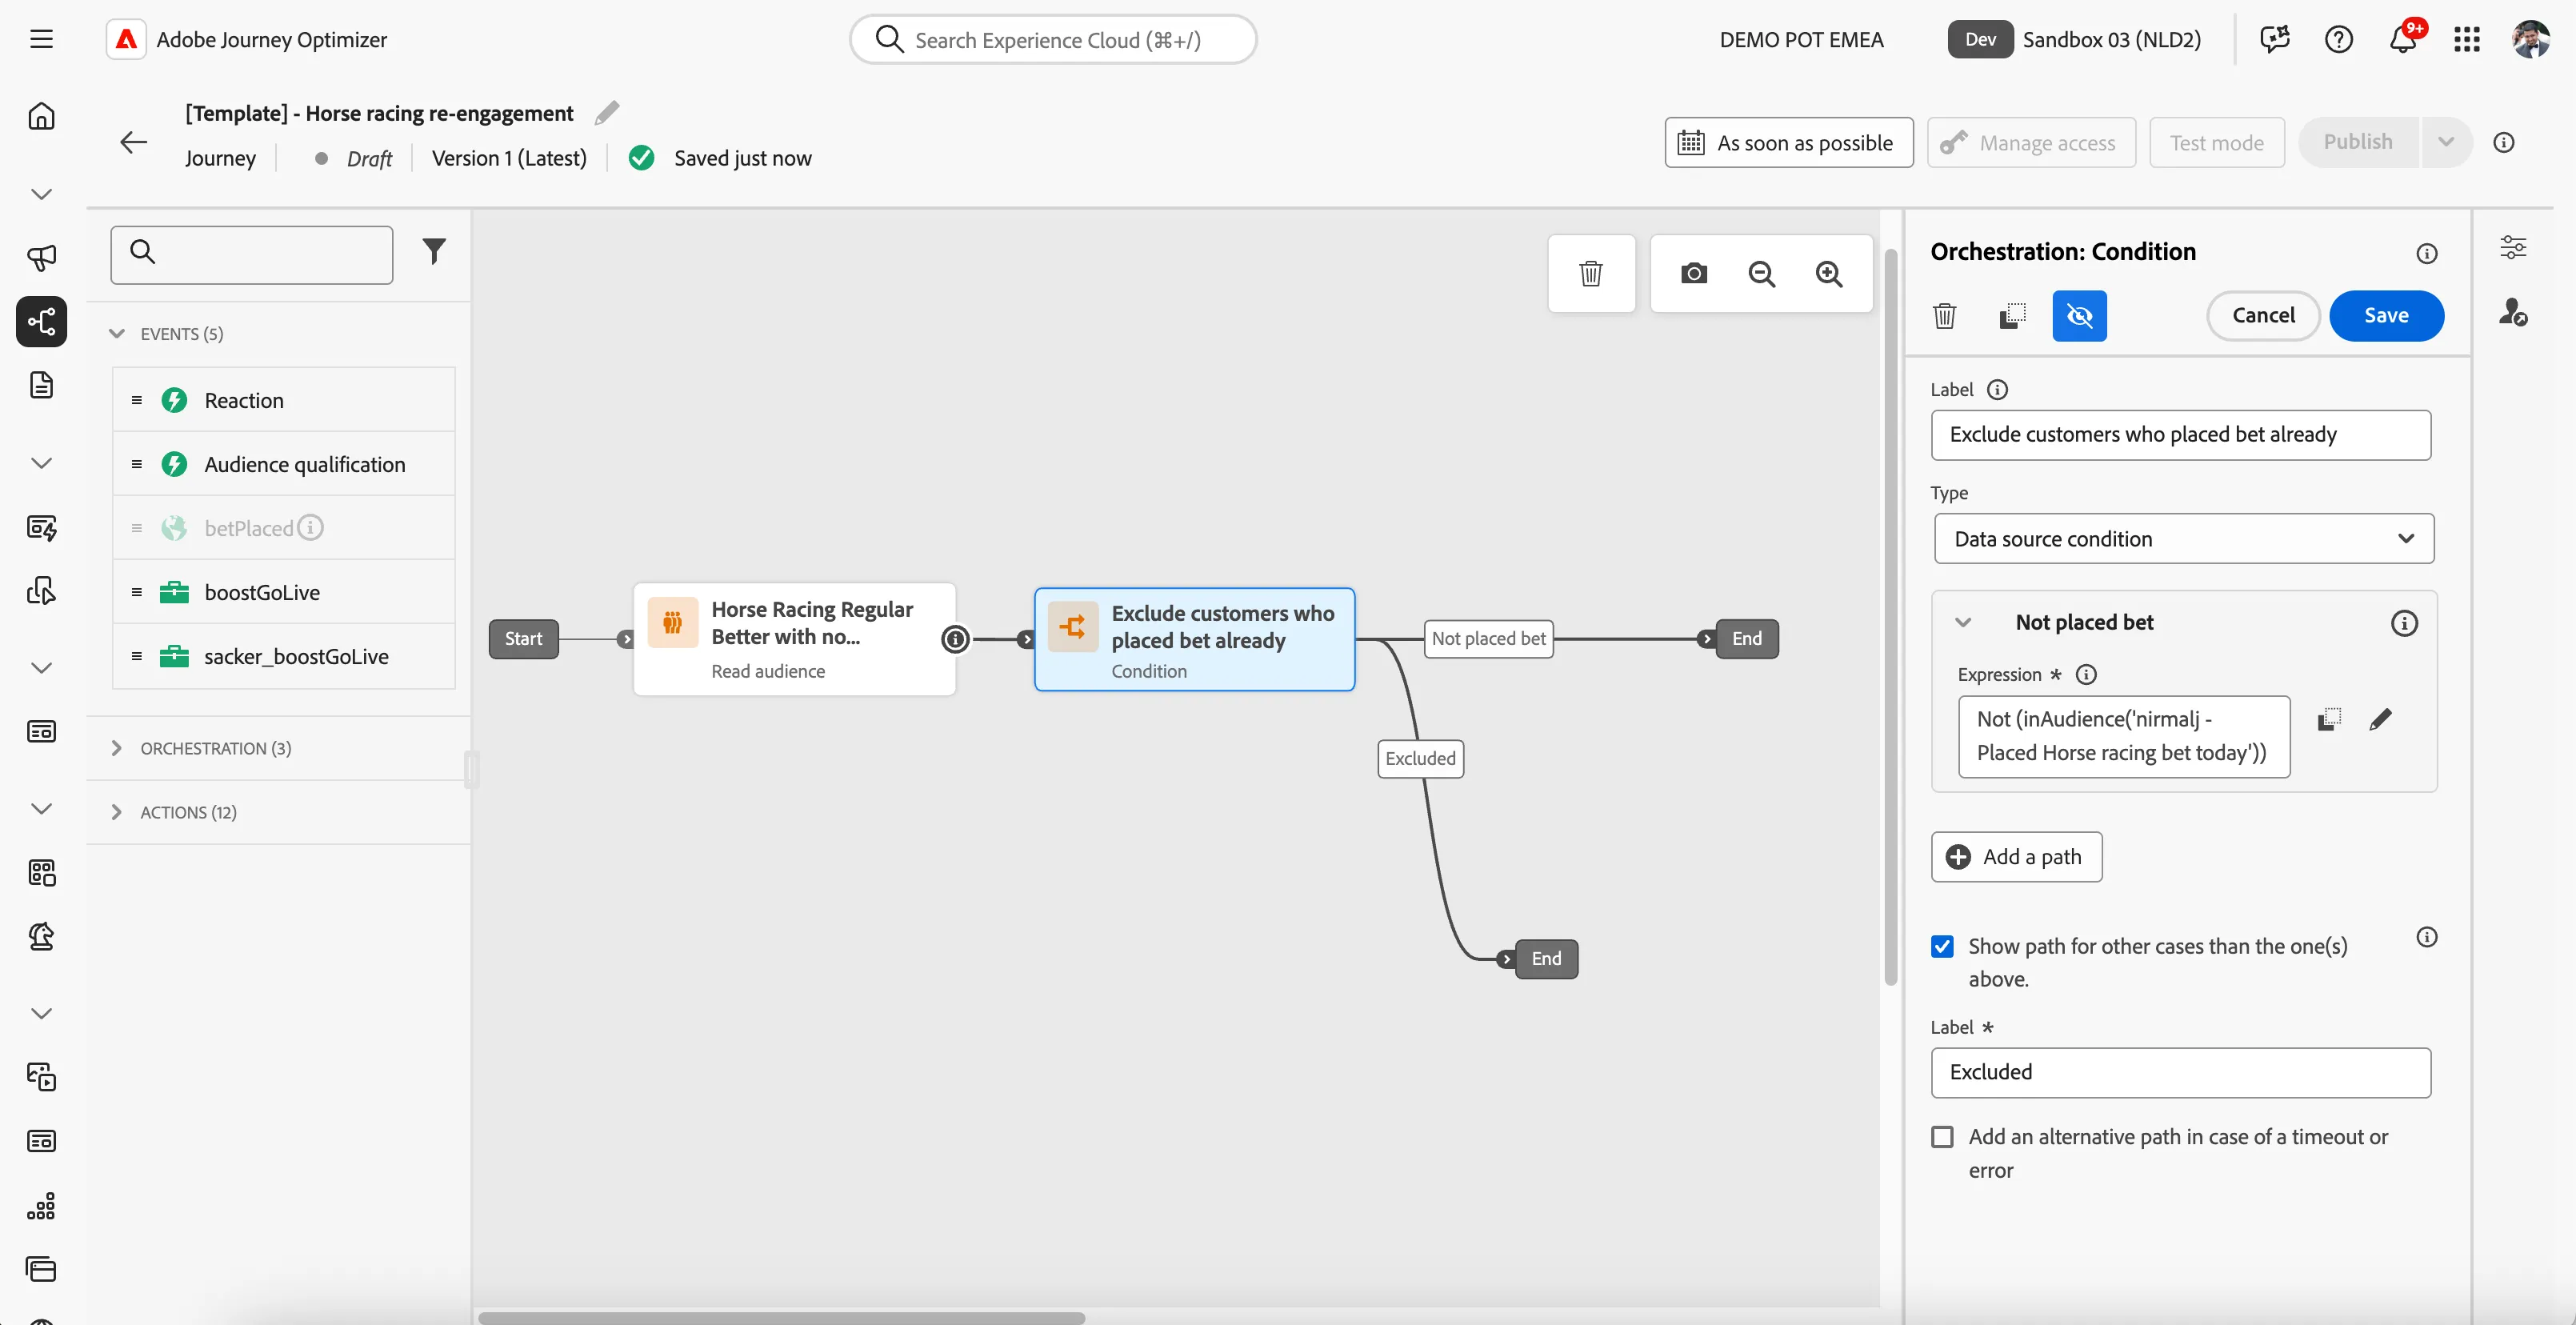Open journey properties sliders icon
The width and height of the screenshot is (2576, 1325).
click(x=2513, y=247)
